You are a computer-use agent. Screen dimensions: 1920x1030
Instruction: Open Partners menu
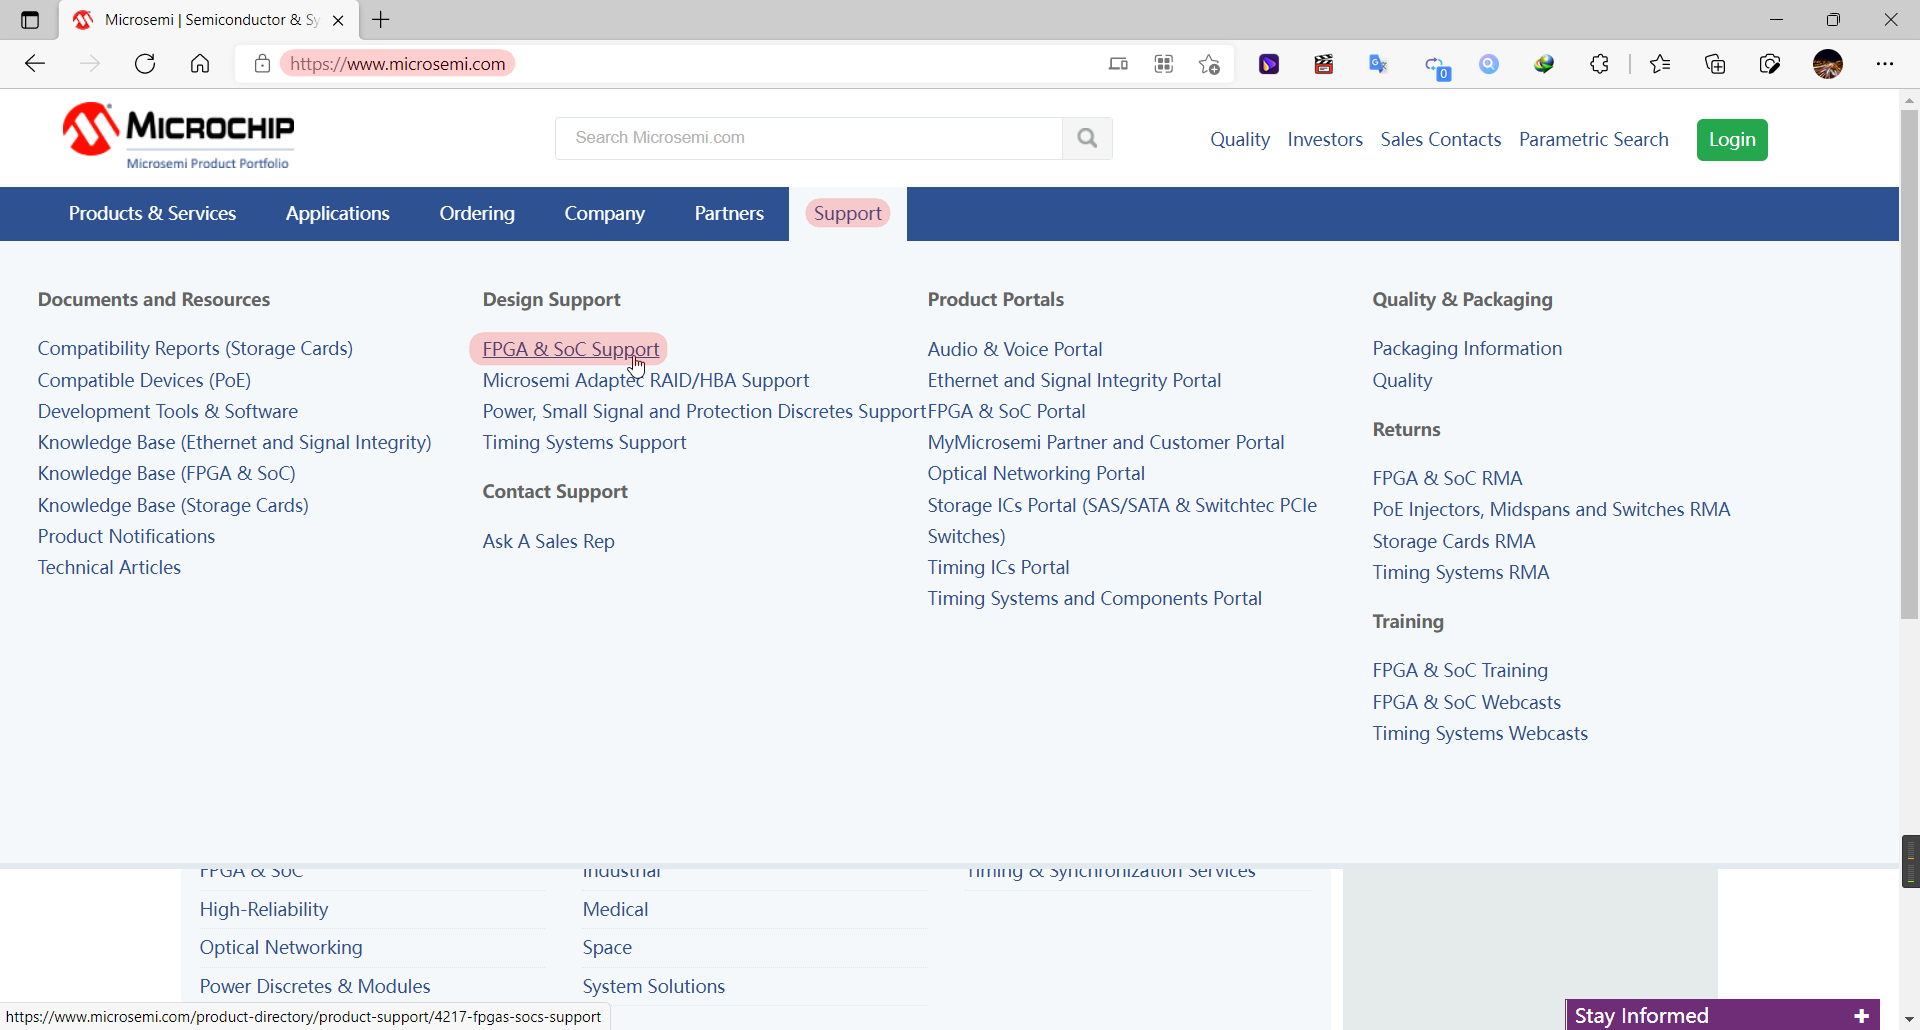tap(729, 213)
